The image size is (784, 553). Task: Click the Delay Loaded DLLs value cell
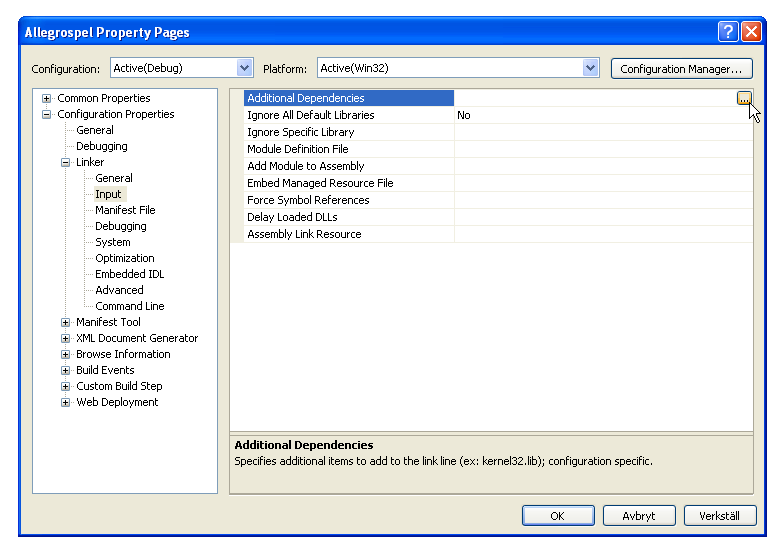coord(604,217)
